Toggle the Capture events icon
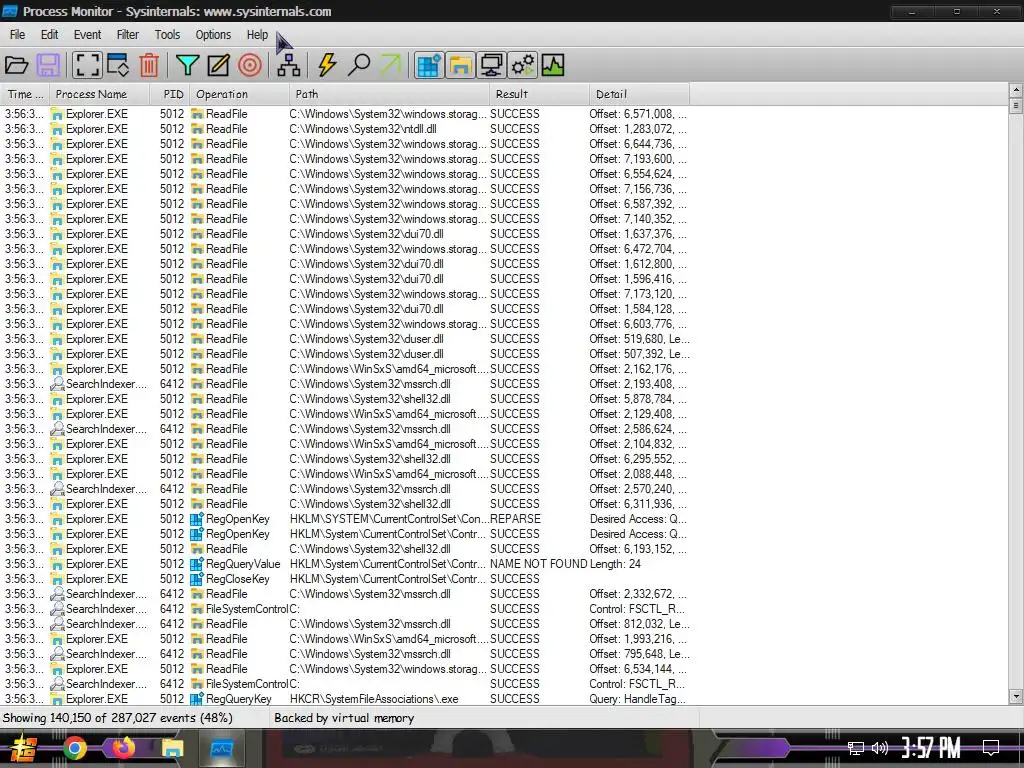This screenshot has height=768, width=1024. (87, 65)
